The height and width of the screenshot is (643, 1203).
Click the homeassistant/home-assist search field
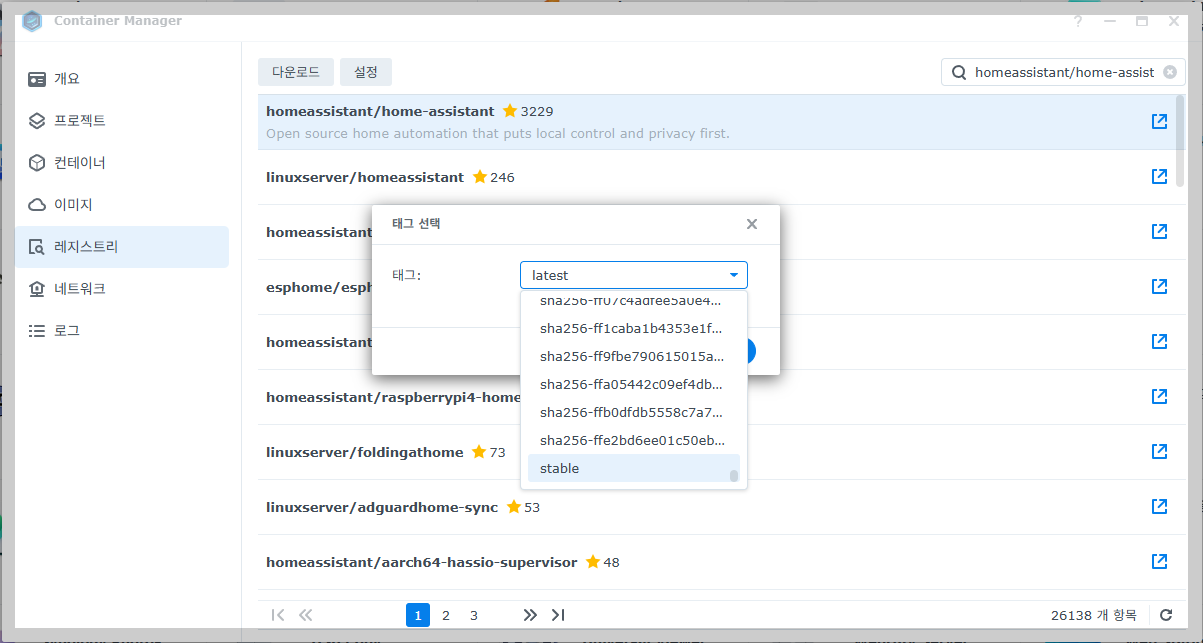point(1063,72)
